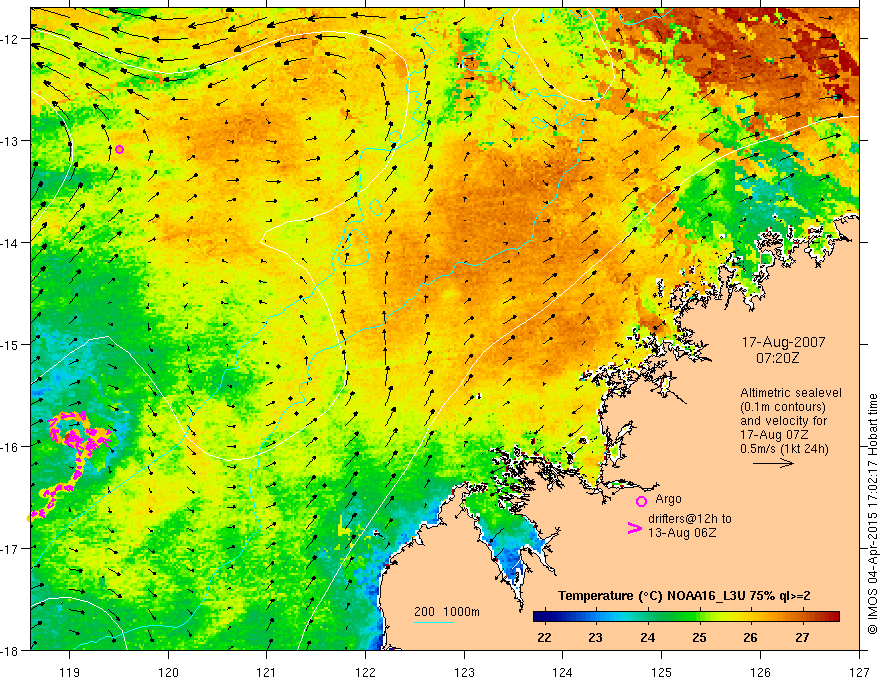Screen dimensions: 880x680
Task: Click the cyan bathymetry legend line
Action: [x=434, y=622]
